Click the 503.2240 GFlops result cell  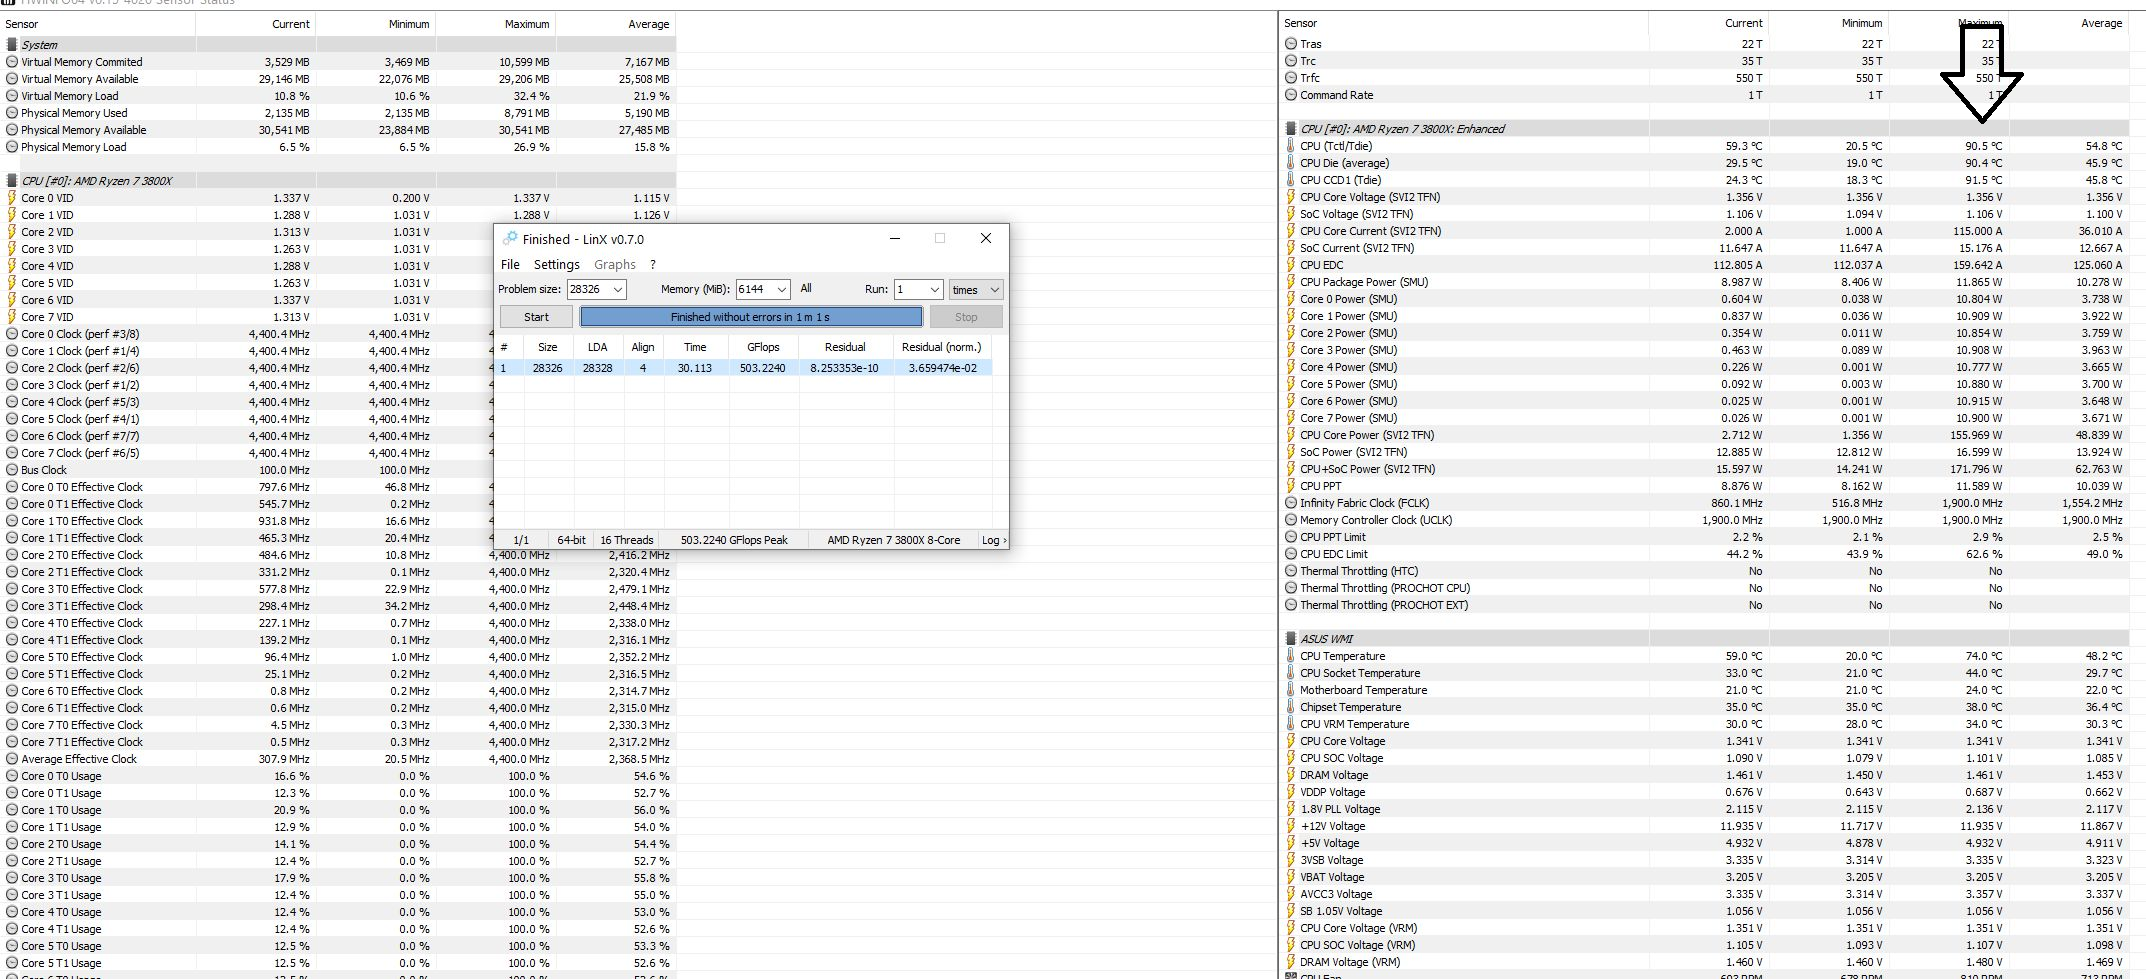(x=763, y=368)
